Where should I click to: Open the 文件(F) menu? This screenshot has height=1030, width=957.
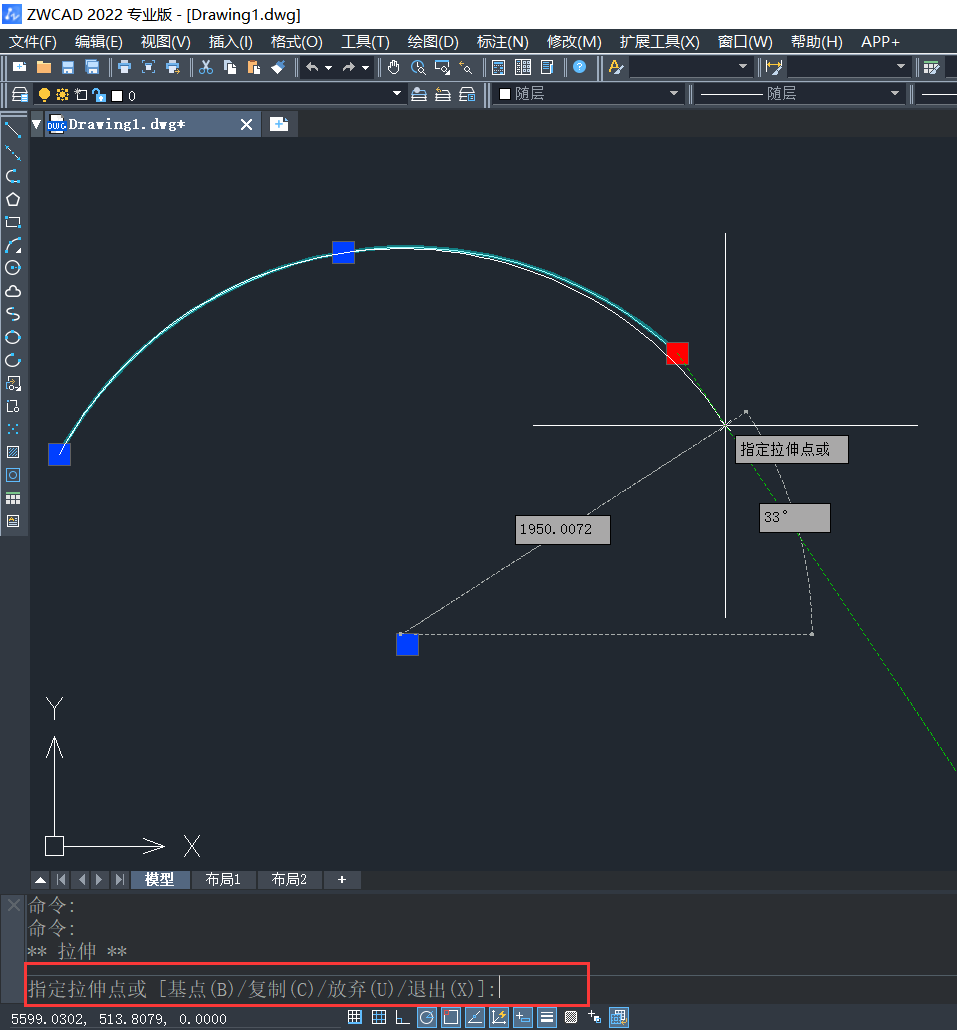click(x=33, y=41)
